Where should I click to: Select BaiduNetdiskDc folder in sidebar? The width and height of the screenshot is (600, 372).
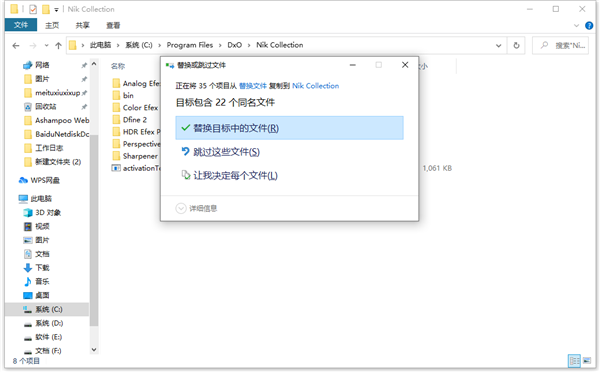[x=62, y=134]
